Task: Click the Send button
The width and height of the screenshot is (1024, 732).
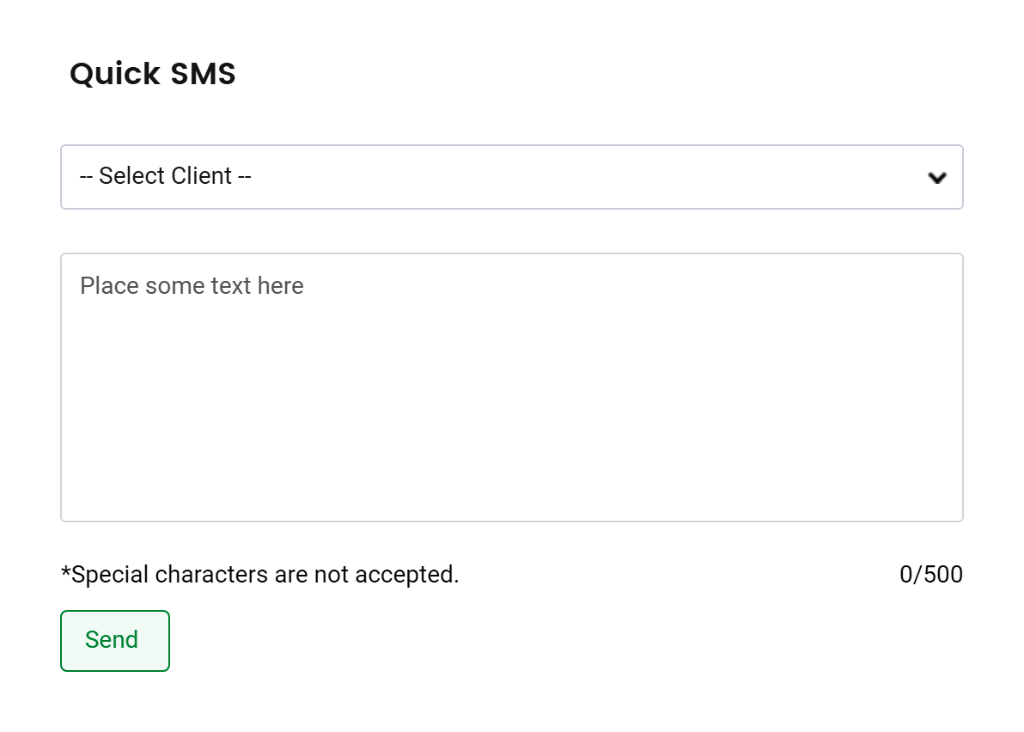Action: [114, 640]
